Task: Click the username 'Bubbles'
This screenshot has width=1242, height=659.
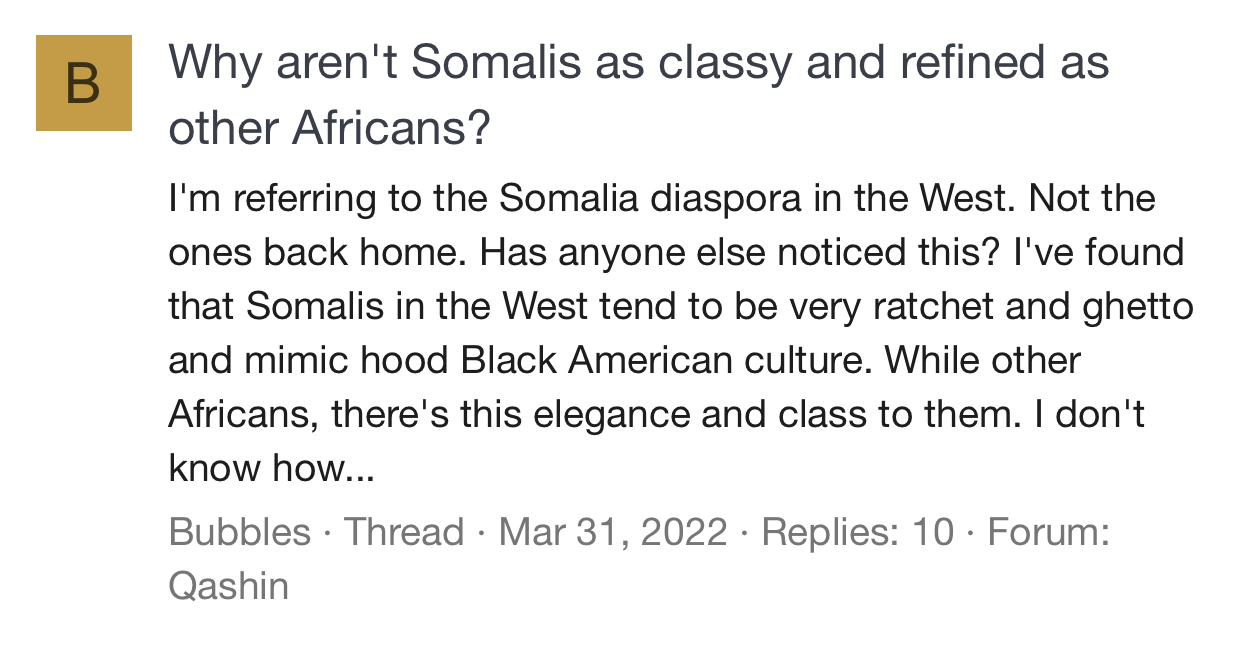Action: (x=239, y=531)
